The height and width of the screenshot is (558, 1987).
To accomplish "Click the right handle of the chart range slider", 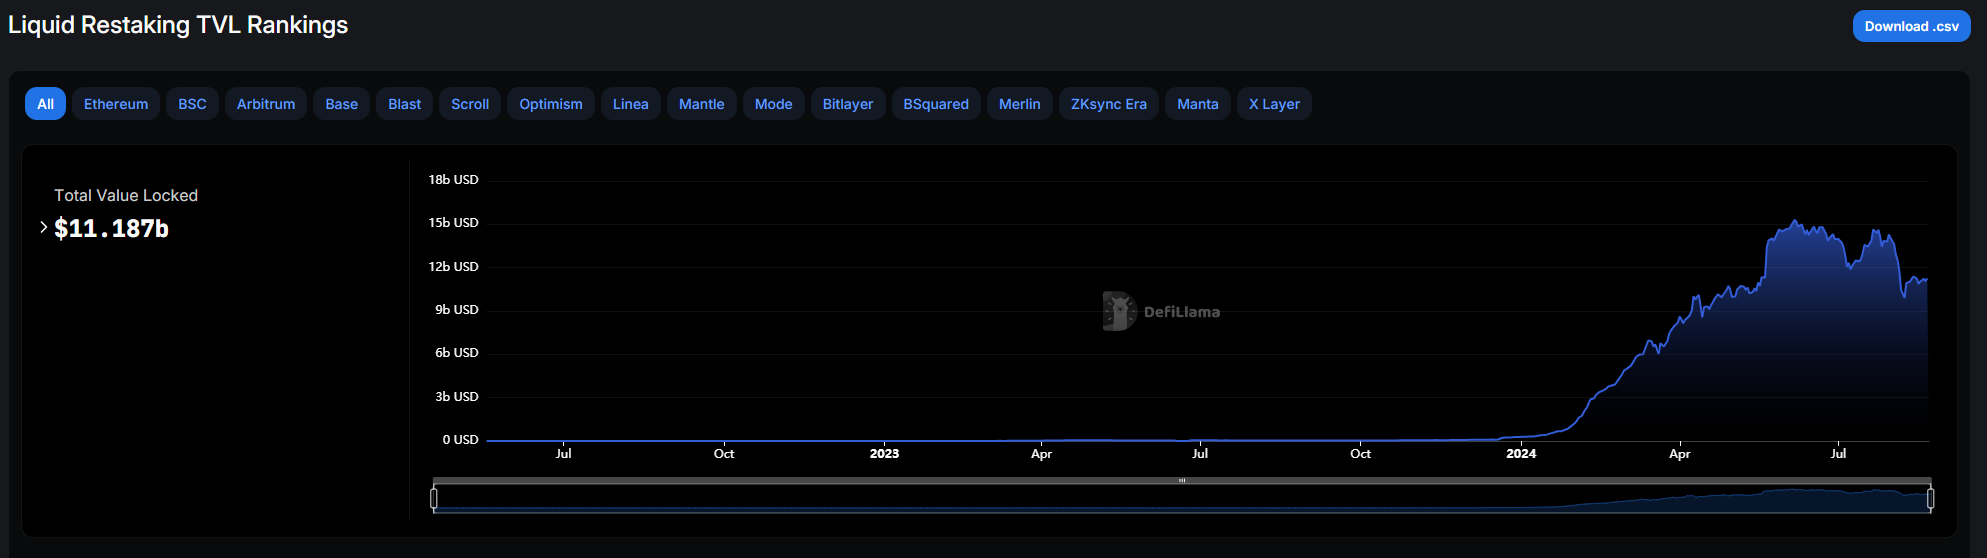I will coord(1930,498).
